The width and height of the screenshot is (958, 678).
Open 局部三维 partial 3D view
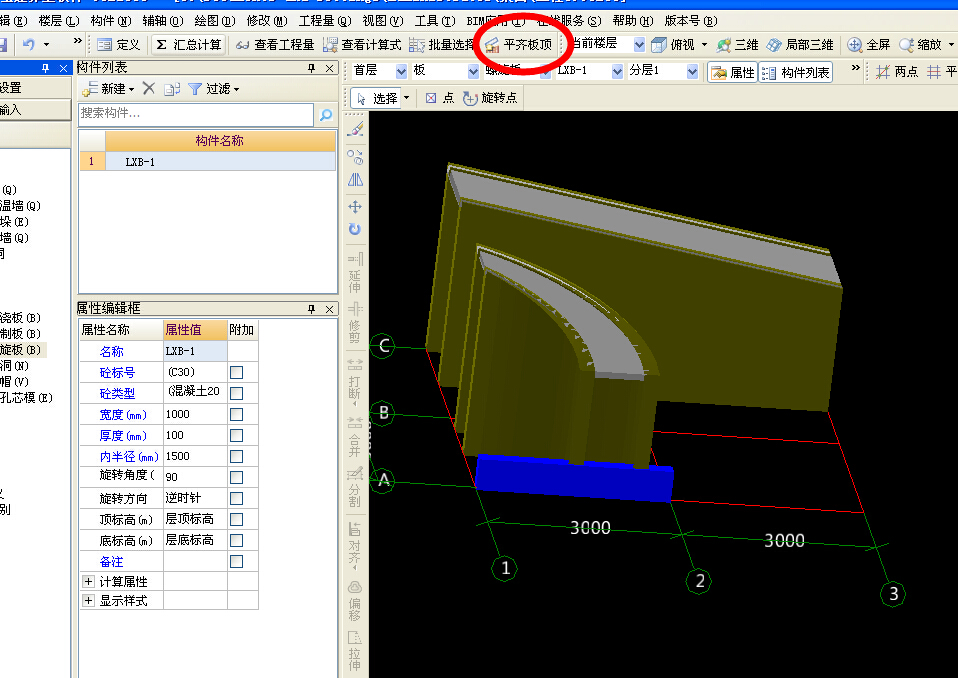coord(800,45)
